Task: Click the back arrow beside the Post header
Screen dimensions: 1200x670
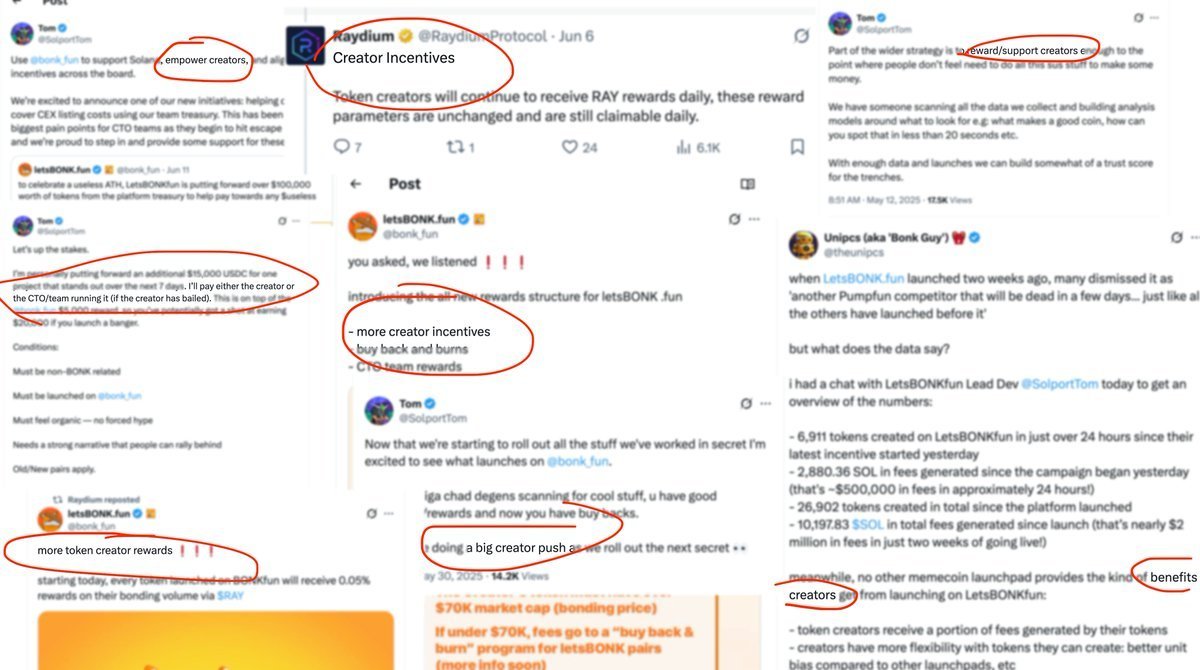Action: pyautogui.click(x=355, y=184)
